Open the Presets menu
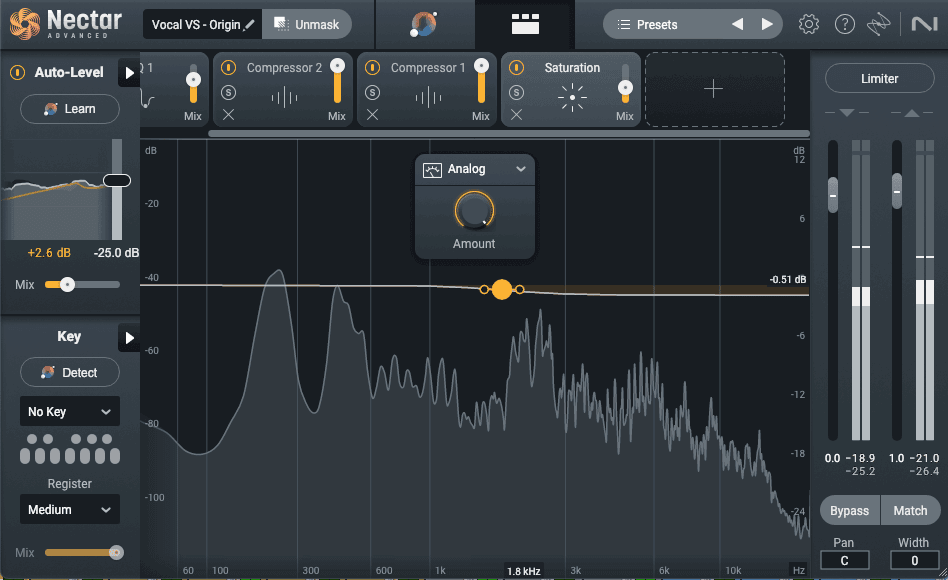The width and height of the screenshot is (948, 580). pos(656,24)
